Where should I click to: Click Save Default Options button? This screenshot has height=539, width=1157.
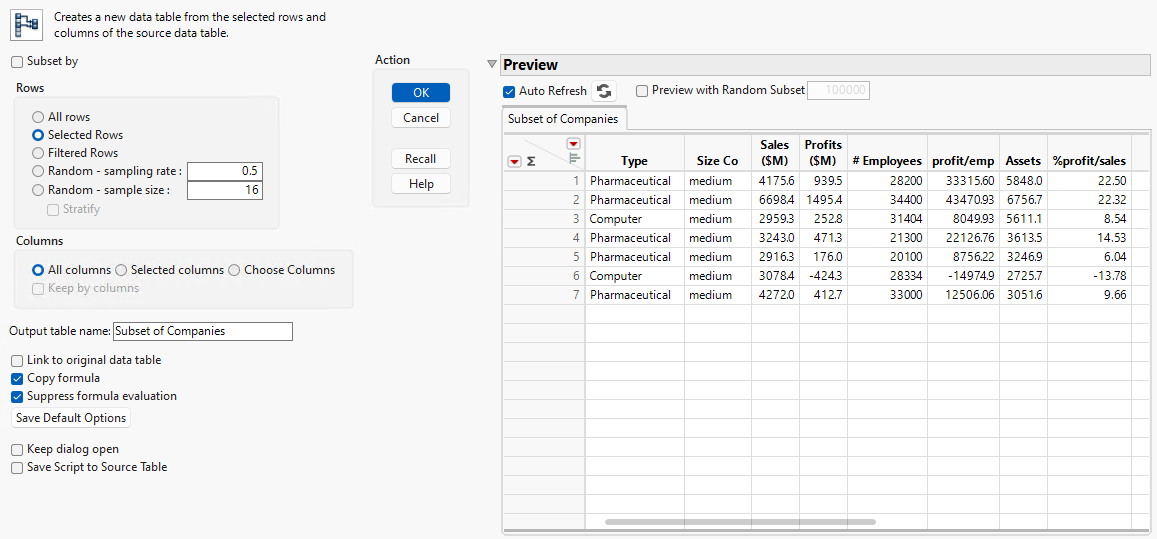71,418
